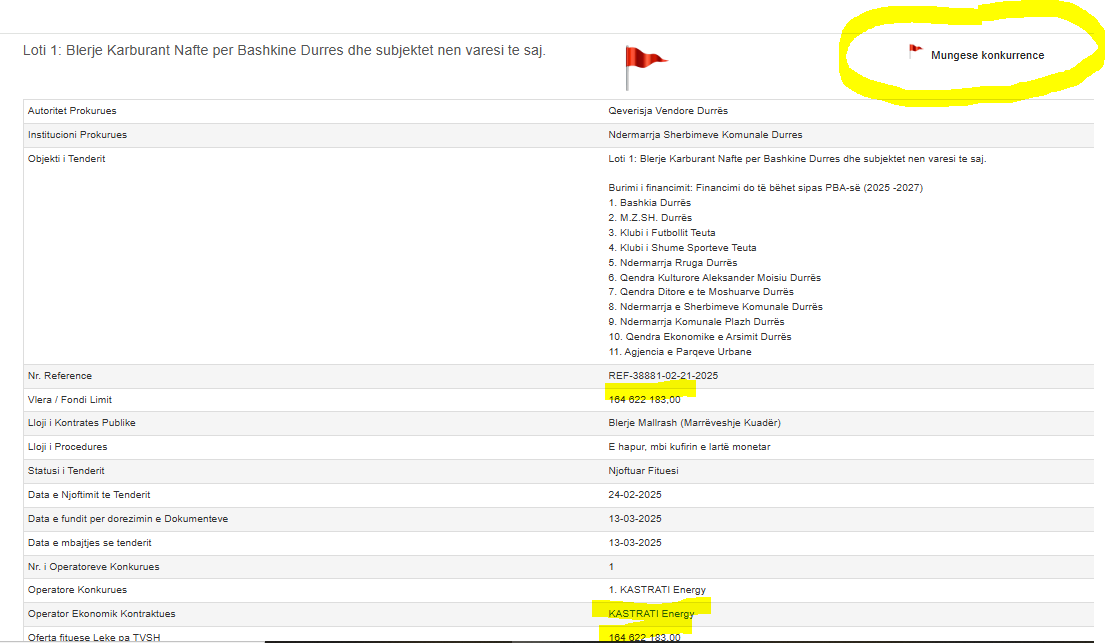Click the small red flag next to Mungese konkurrence

[914, 52]
